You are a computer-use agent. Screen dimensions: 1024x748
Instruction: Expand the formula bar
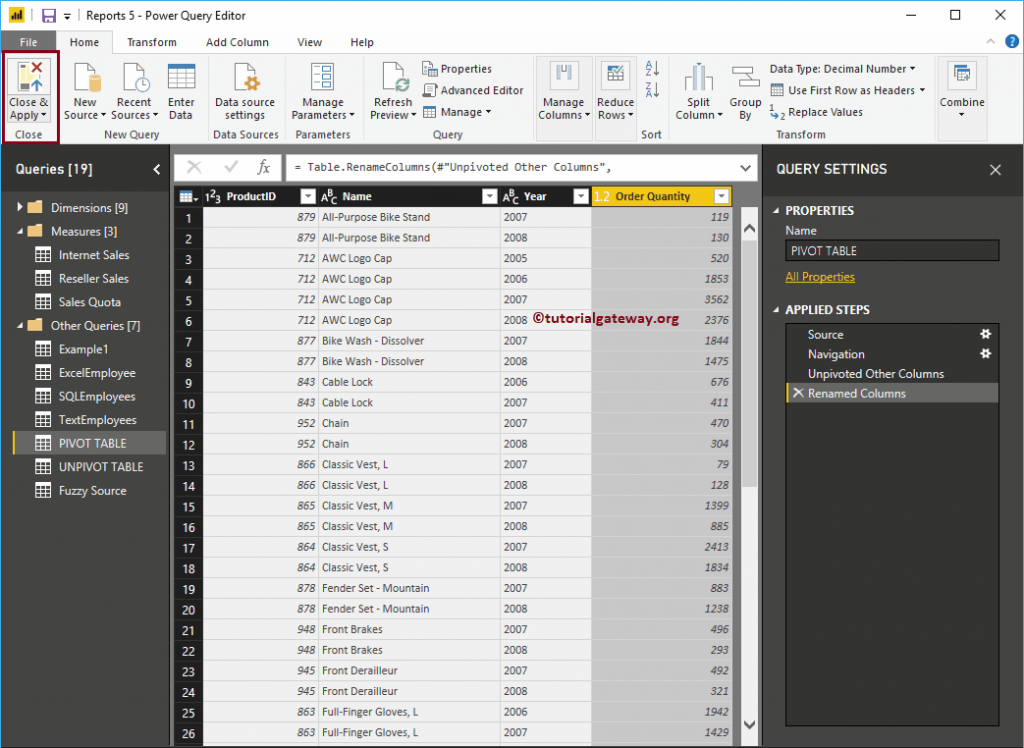click(745, 168)
